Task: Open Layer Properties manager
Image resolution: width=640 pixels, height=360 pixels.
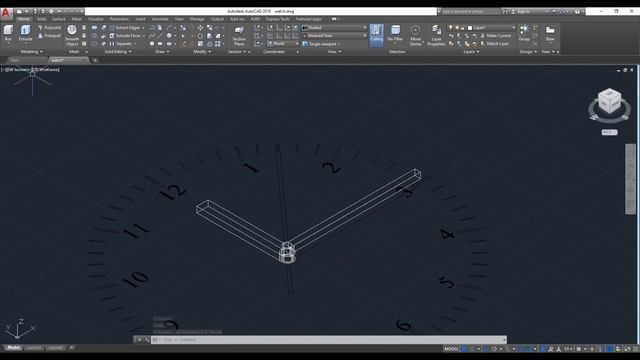Action: 436,35
